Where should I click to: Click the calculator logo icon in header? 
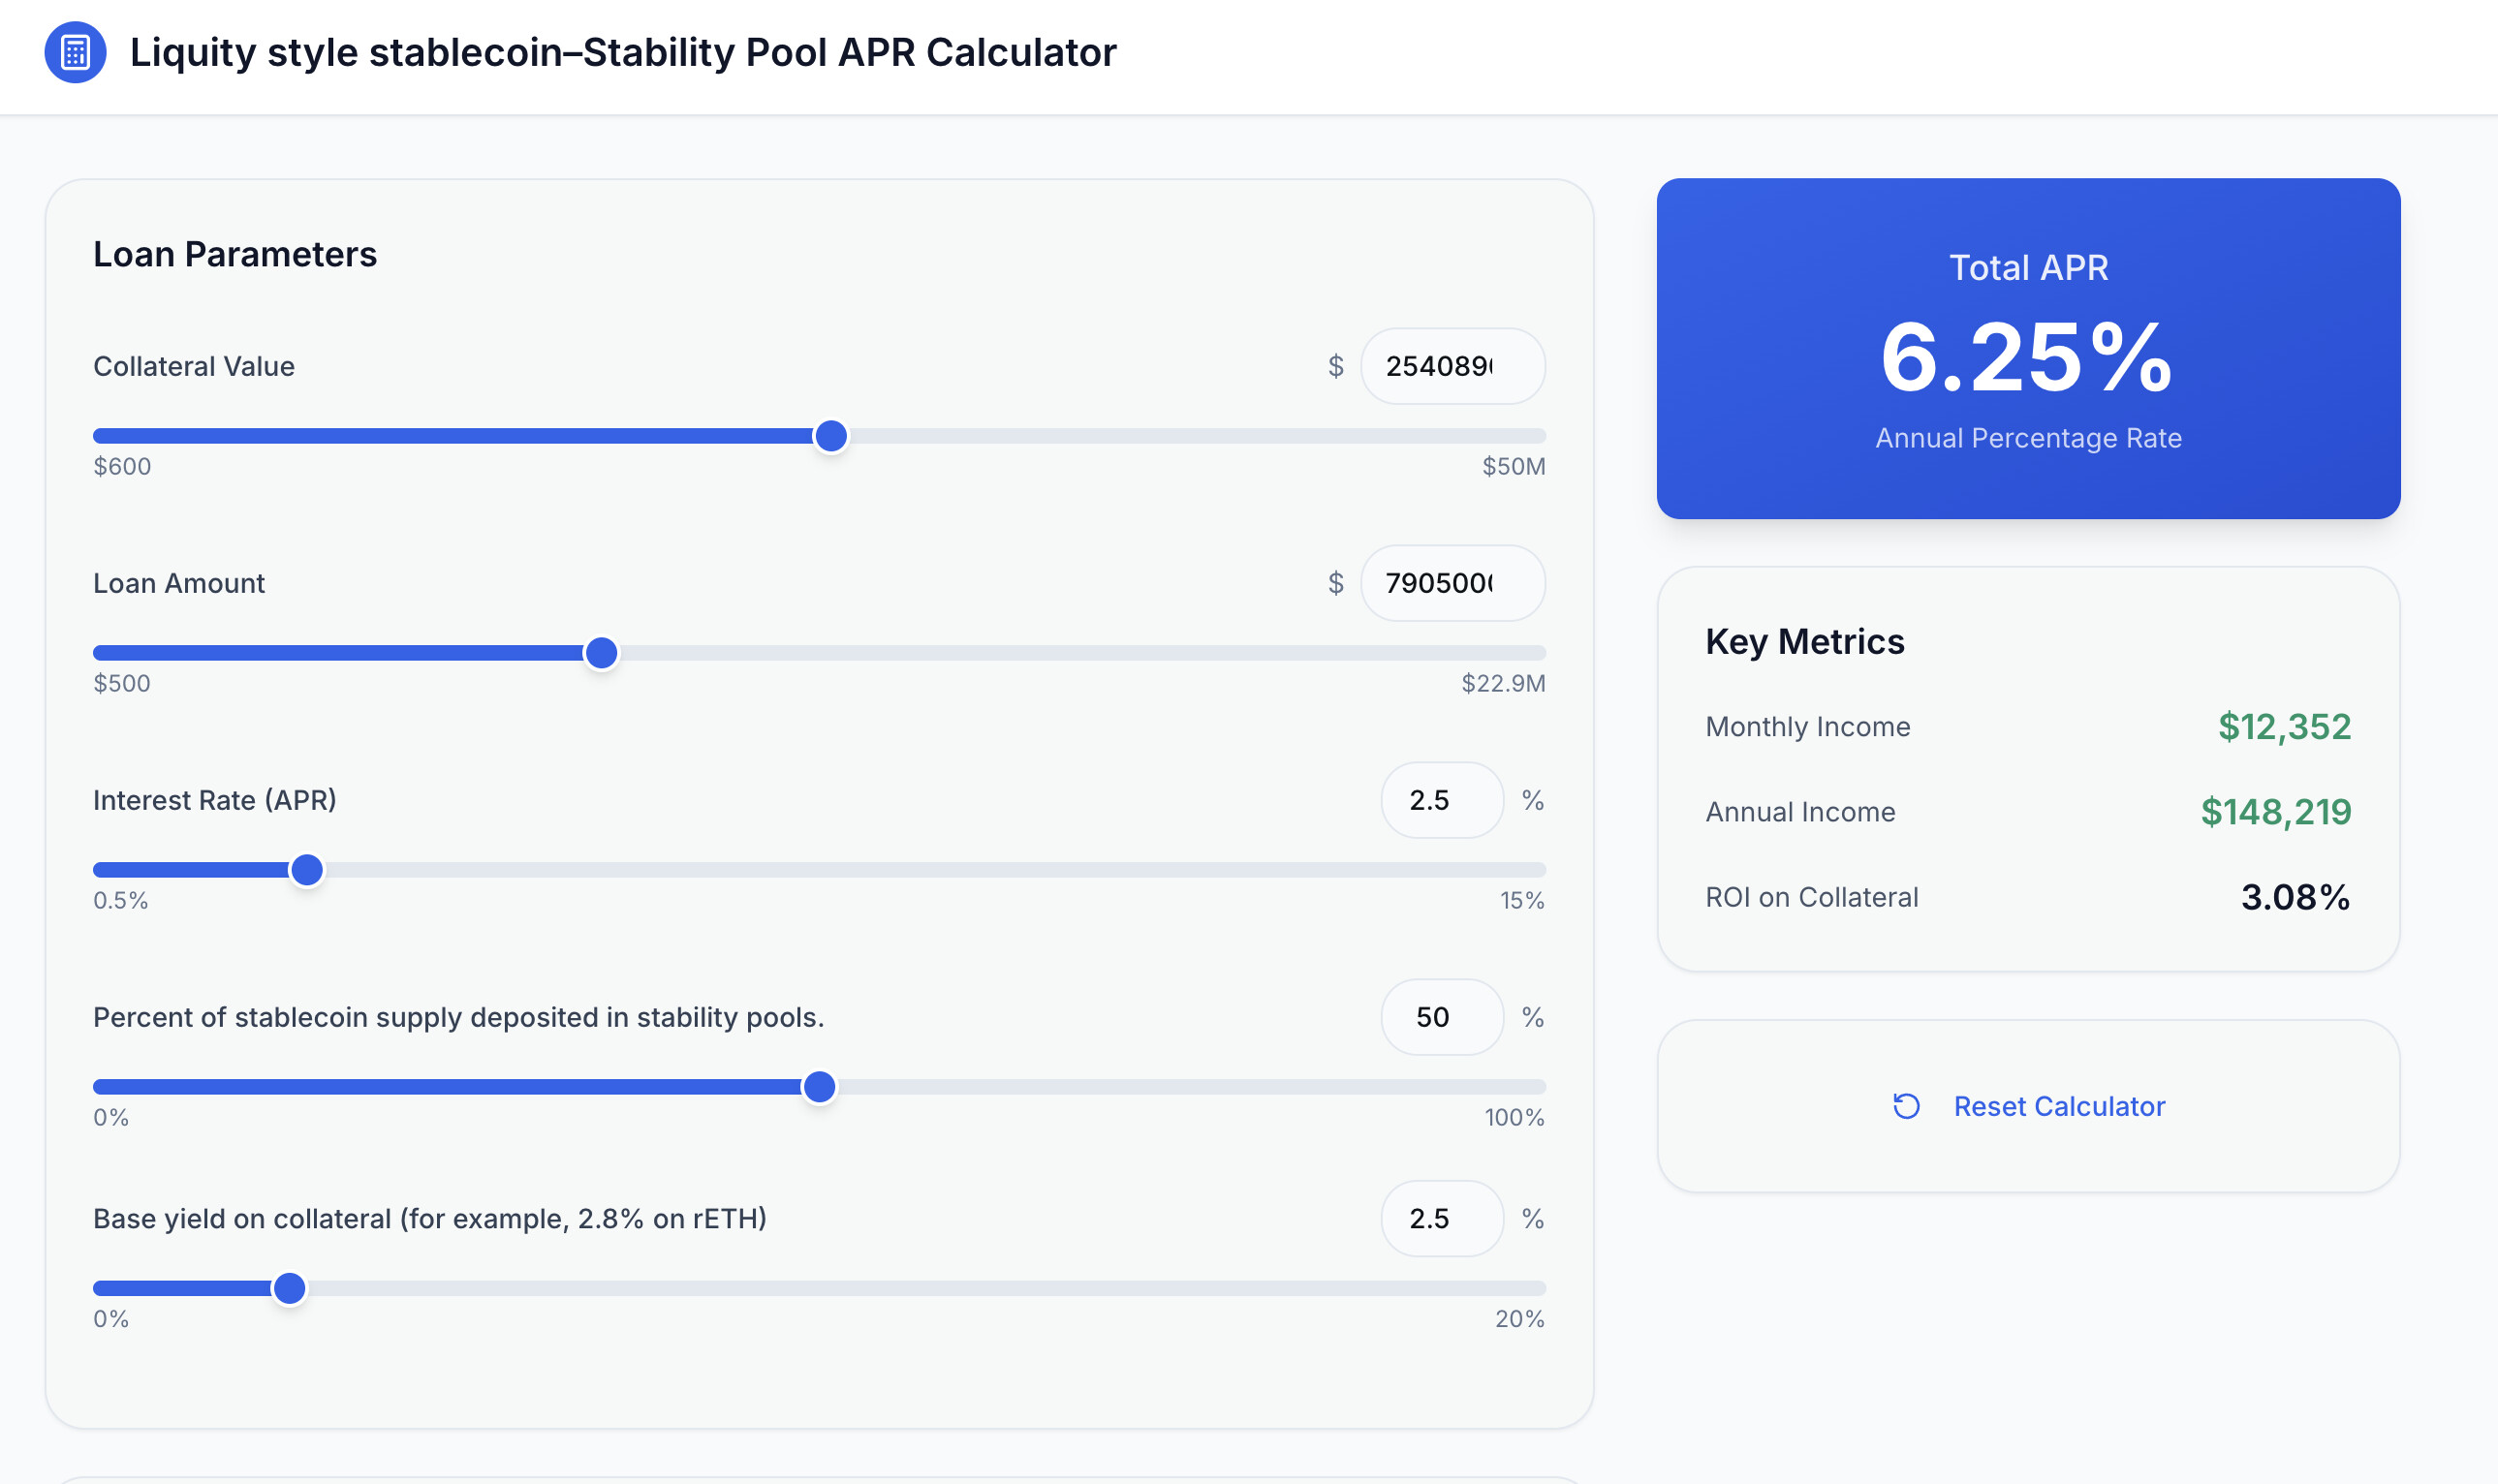(x=76, y=52)
